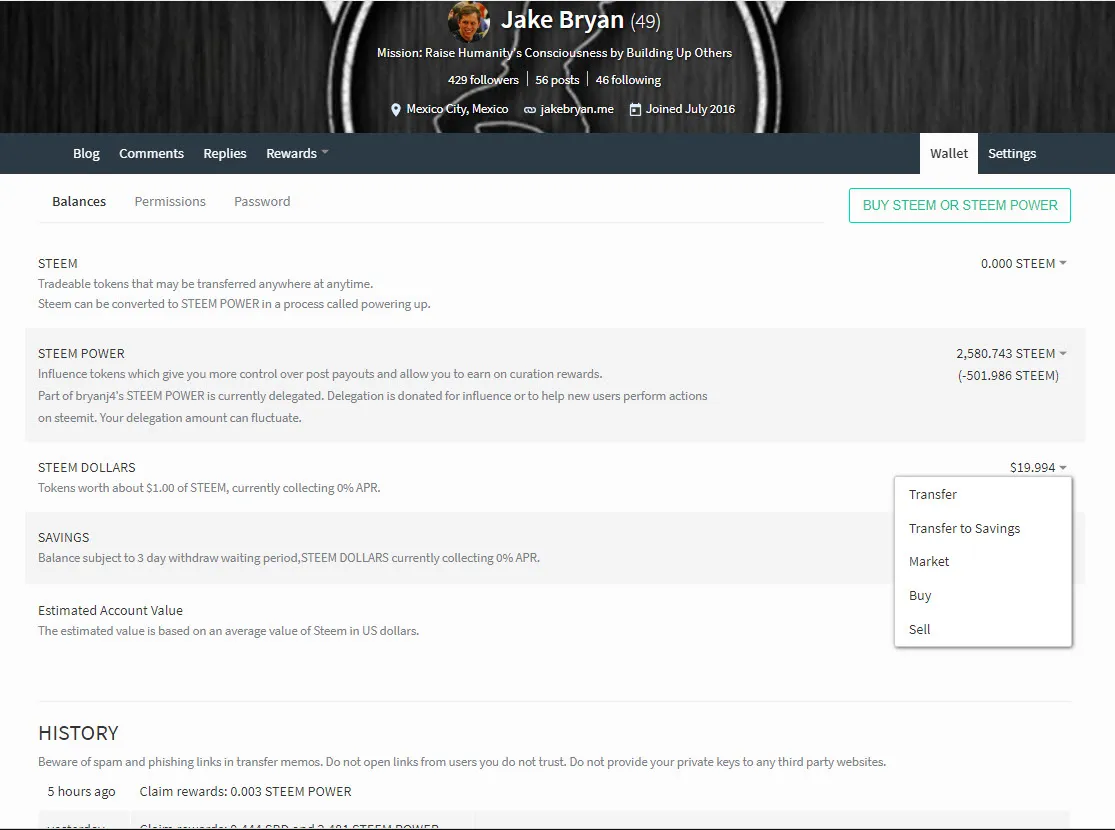Image resolution: width=1115 pixels, height=830 pixels.
Task: Click the Mexico City, Mexico location text
Action: 457,109
